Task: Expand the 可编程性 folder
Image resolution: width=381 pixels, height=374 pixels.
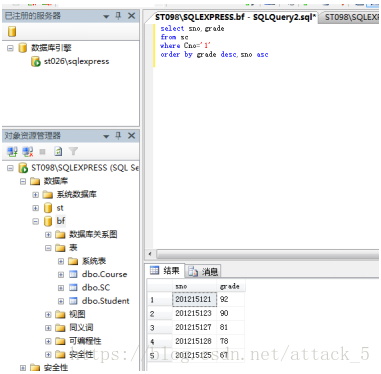Action: (48, 341)
